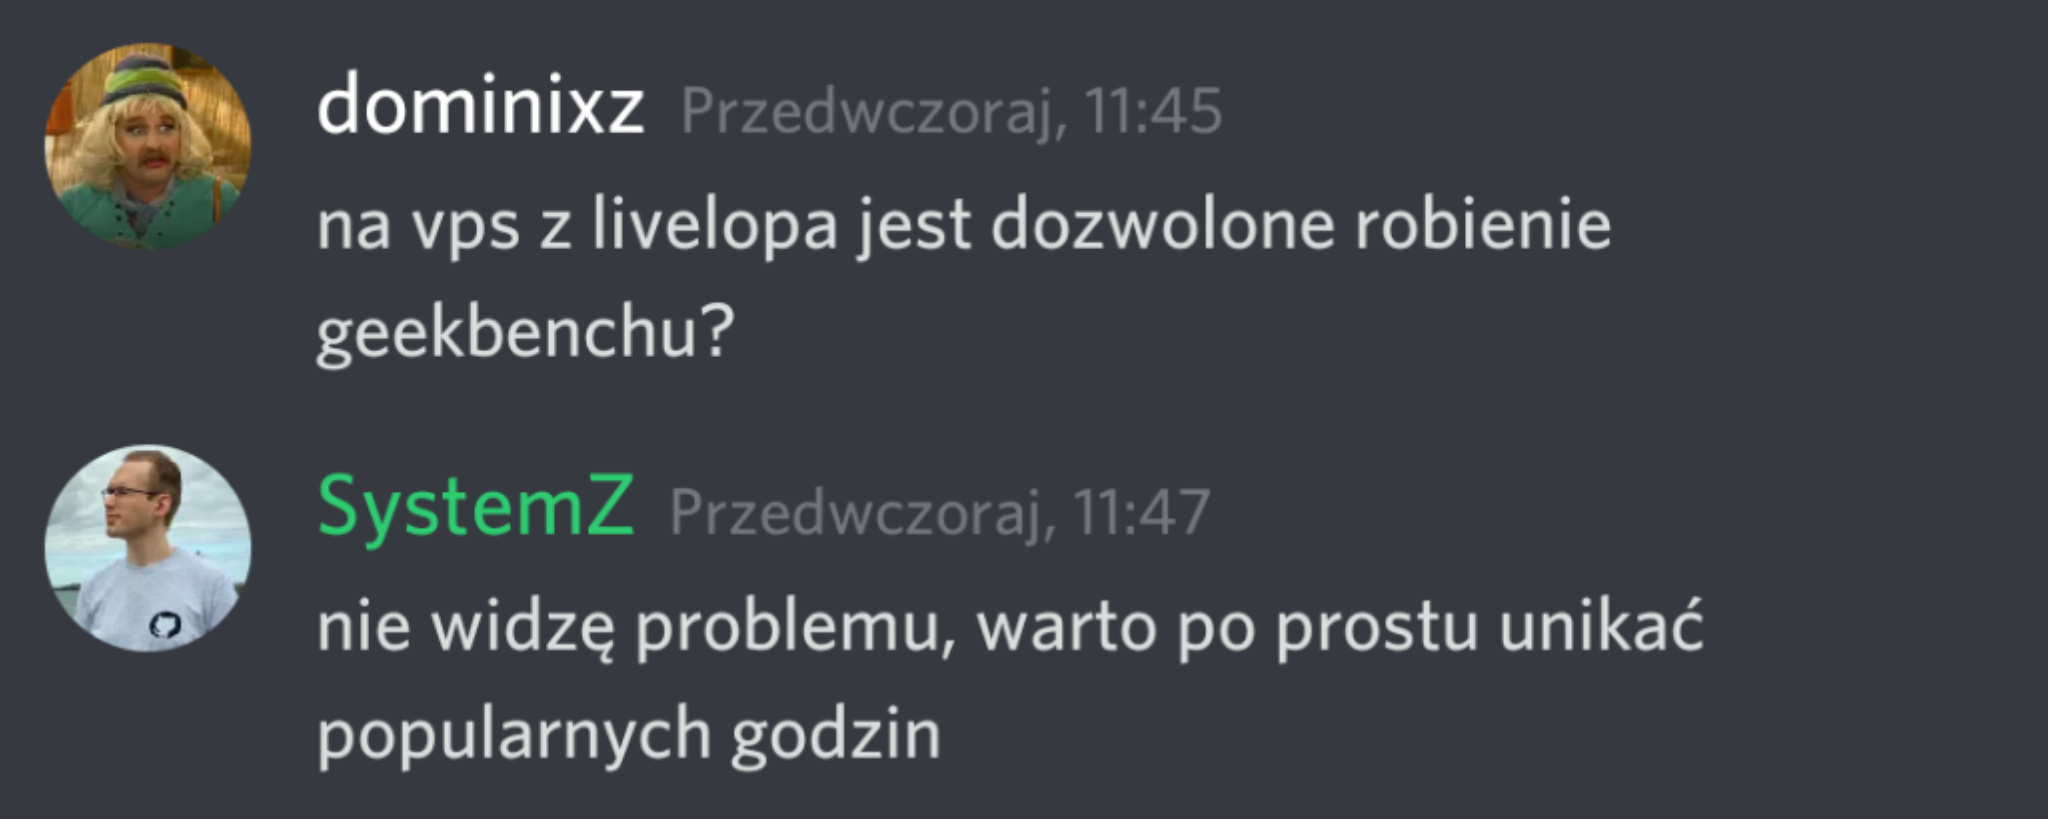
Task: Select the word geekbenchu? in dominixz's message
Action: coord(526,333)
